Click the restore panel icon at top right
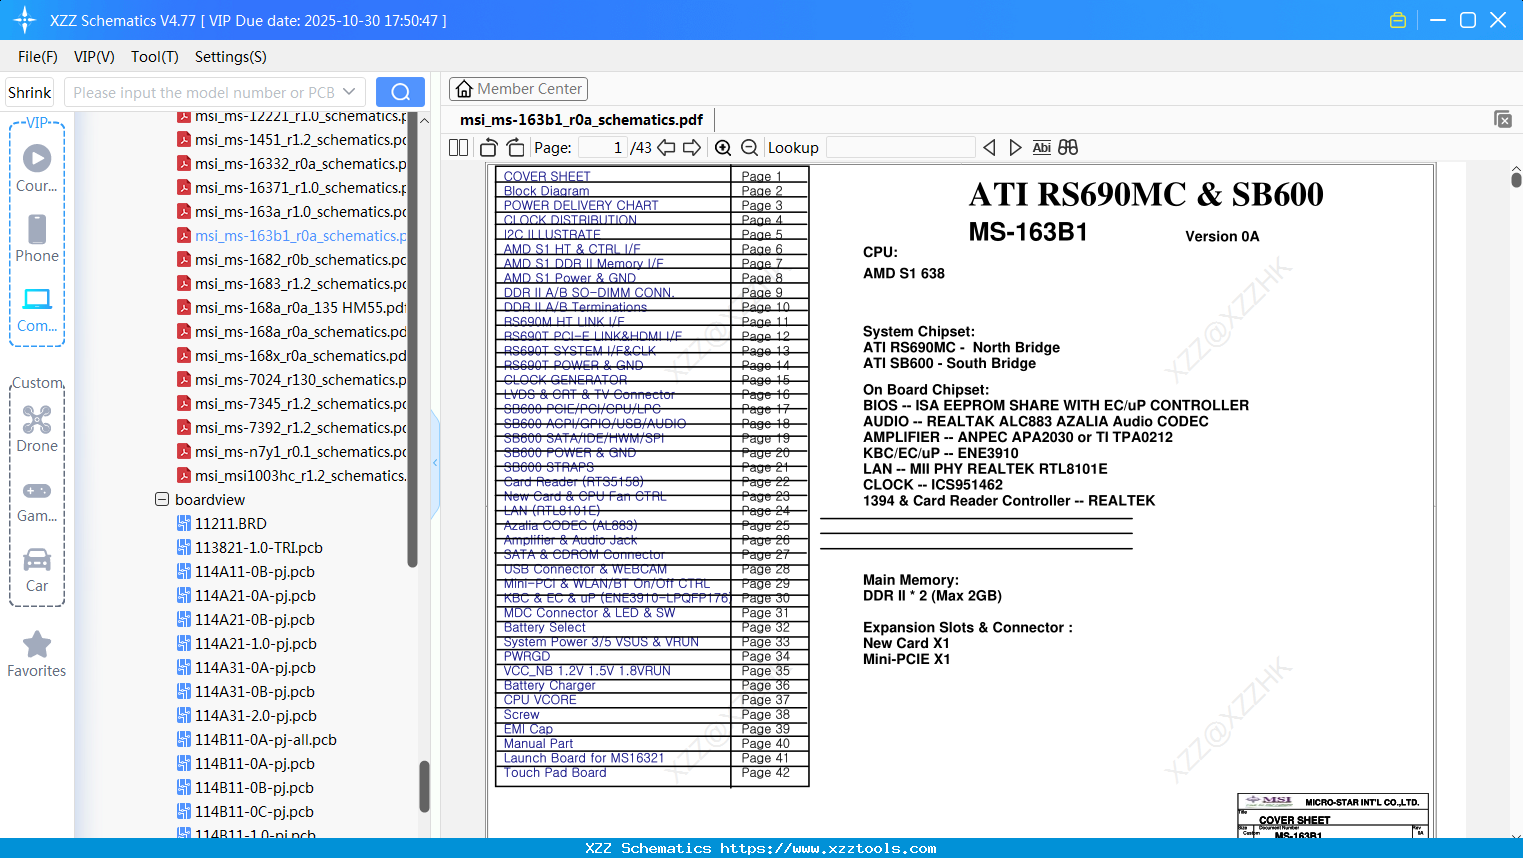 [x=1503, y=119]
